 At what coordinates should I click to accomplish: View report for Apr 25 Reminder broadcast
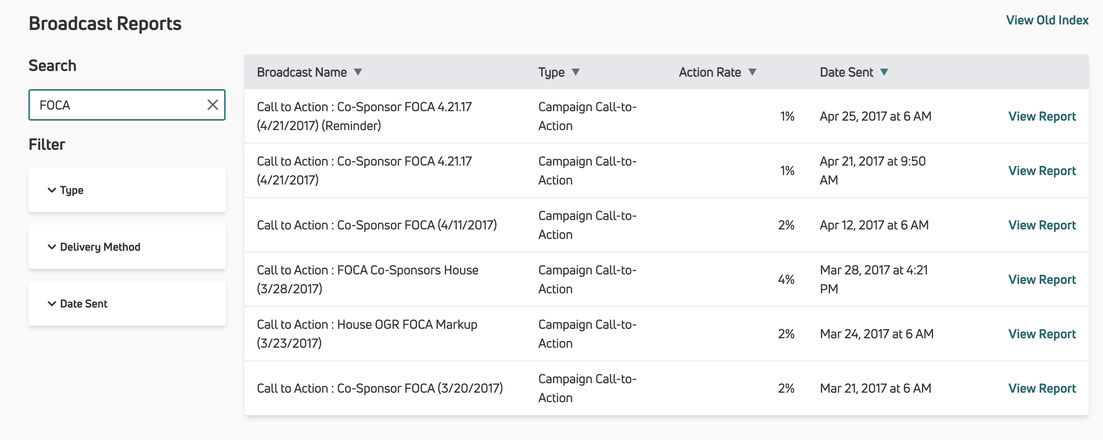pyautogui.click(x=1041, y=116)
